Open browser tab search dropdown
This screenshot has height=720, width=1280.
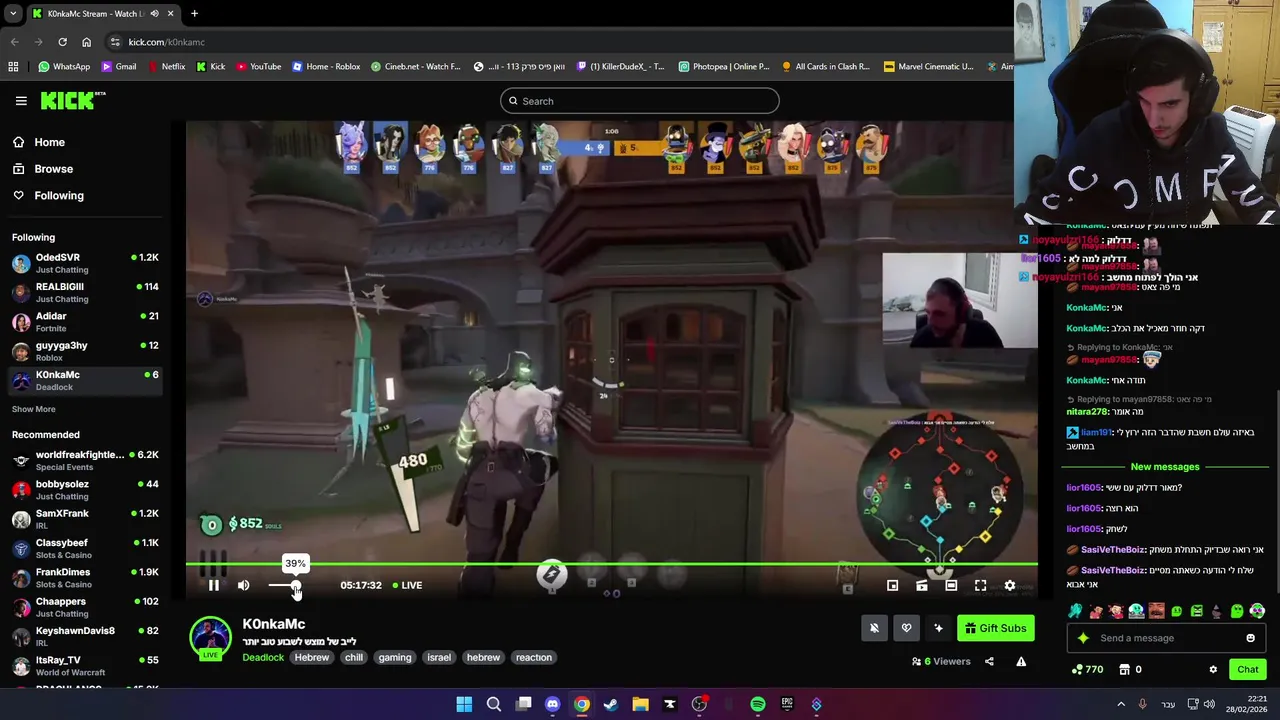[x=13, y=14]
